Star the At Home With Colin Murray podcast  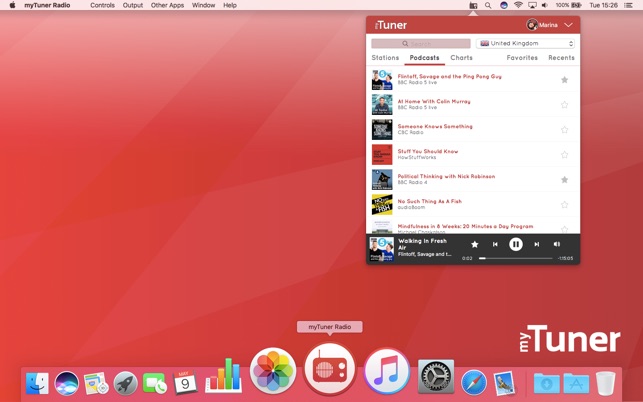(564, 105)
